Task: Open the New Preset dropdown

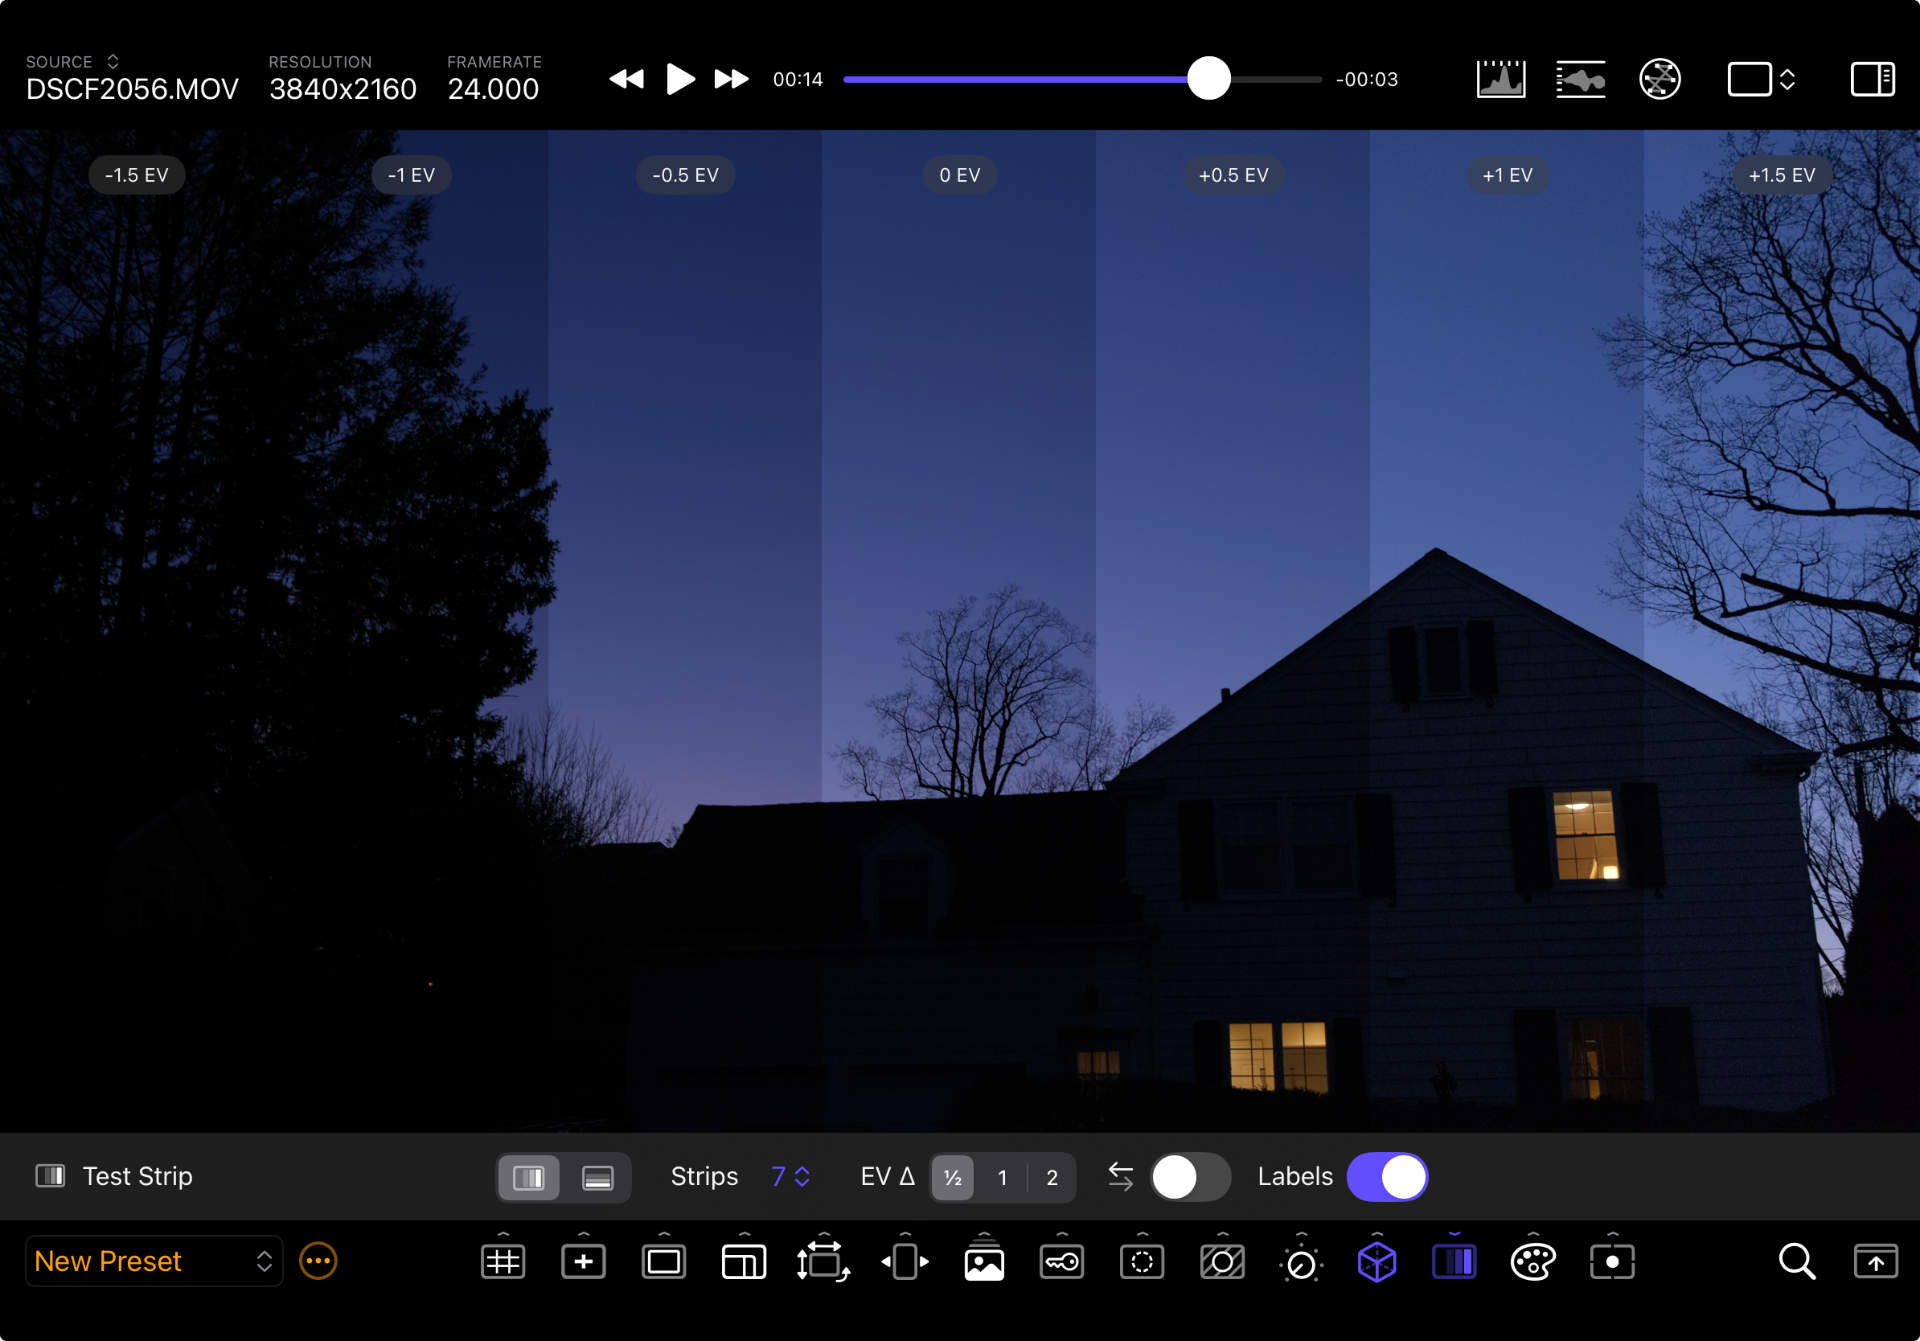Action: pos(153,1261)
